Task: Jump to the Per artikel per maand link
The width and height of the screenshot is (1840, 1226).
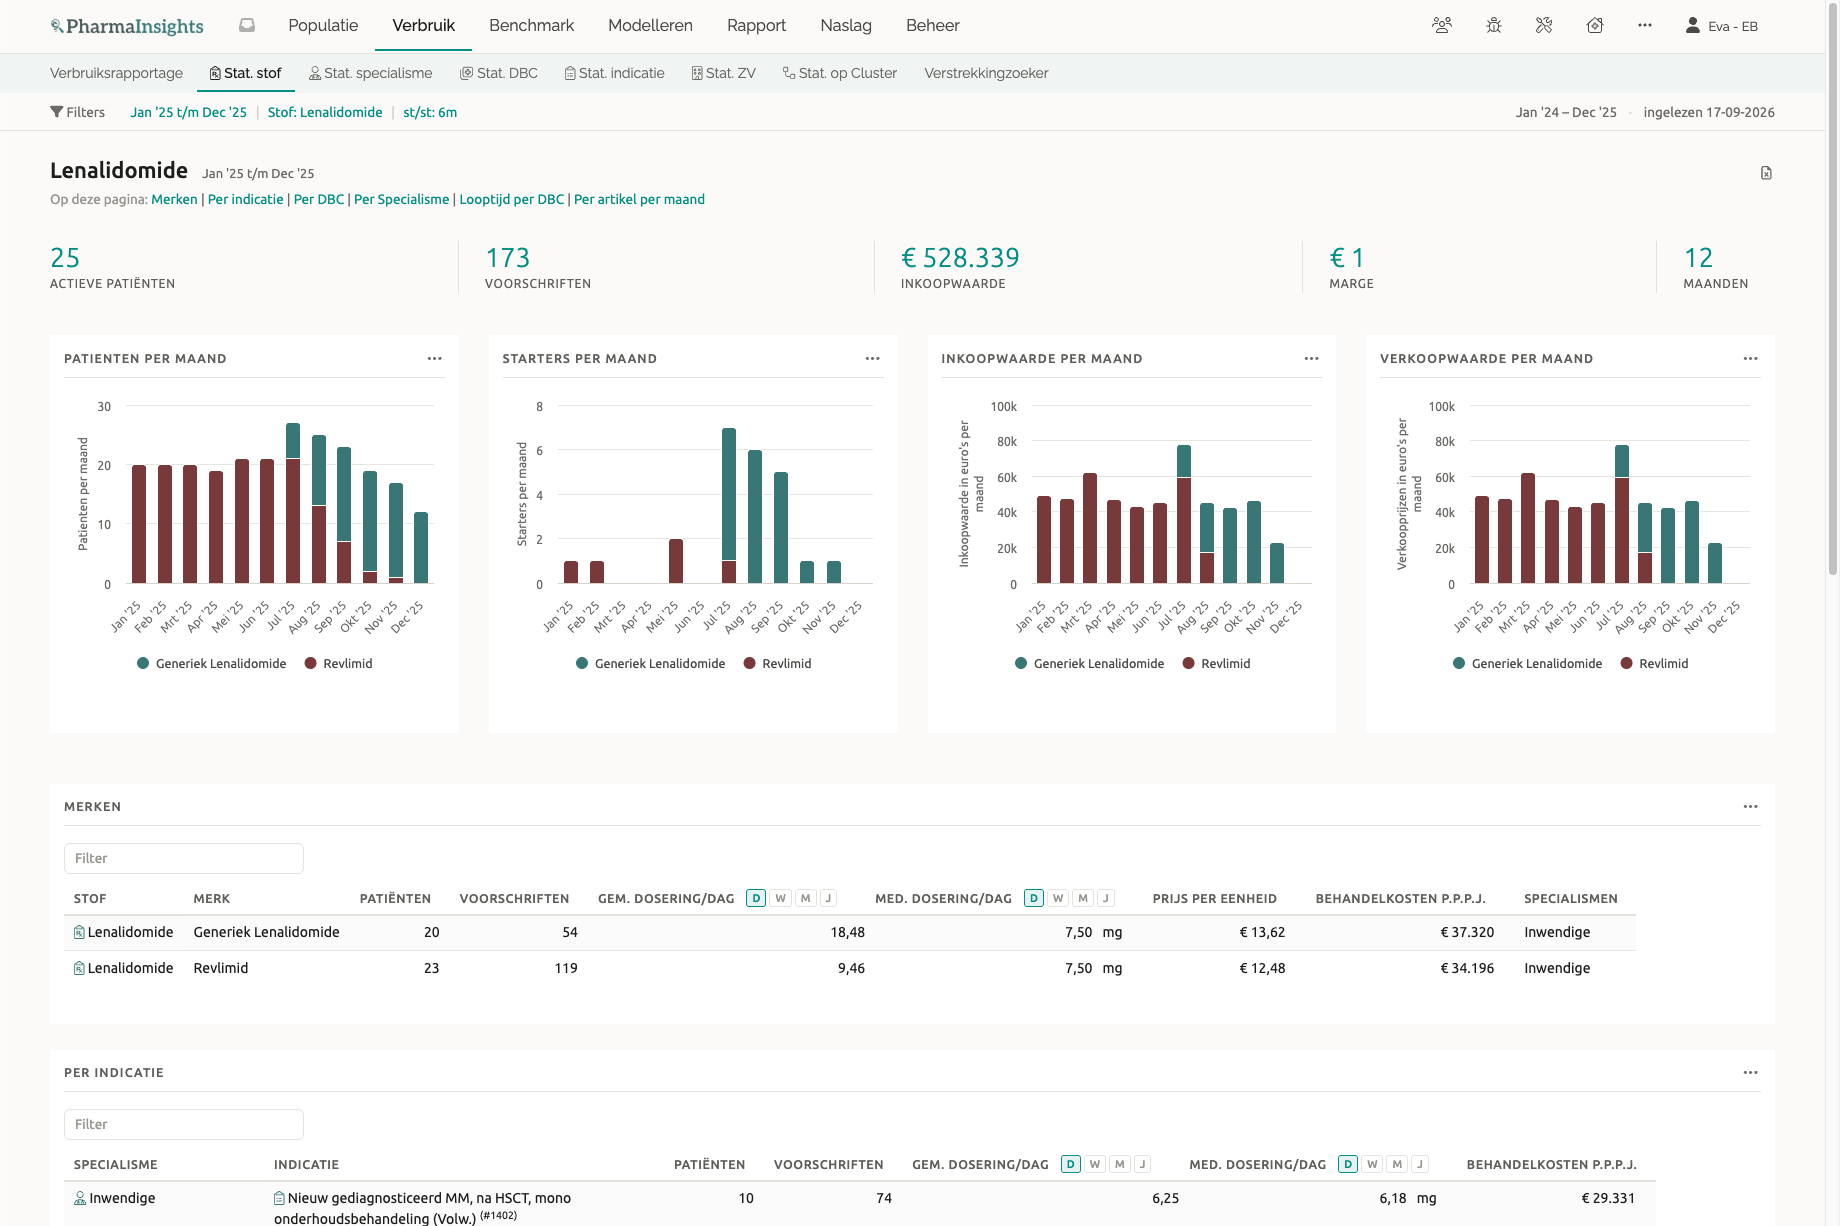Action: 639,199
